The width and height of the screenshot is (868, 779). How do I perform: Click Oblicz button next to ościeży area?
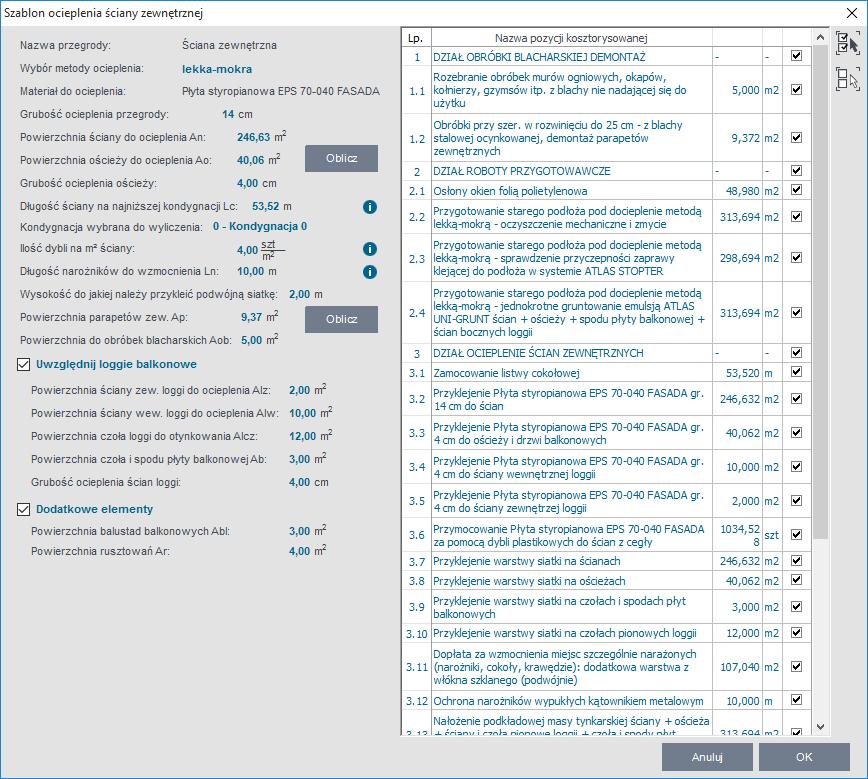[342, 158]
